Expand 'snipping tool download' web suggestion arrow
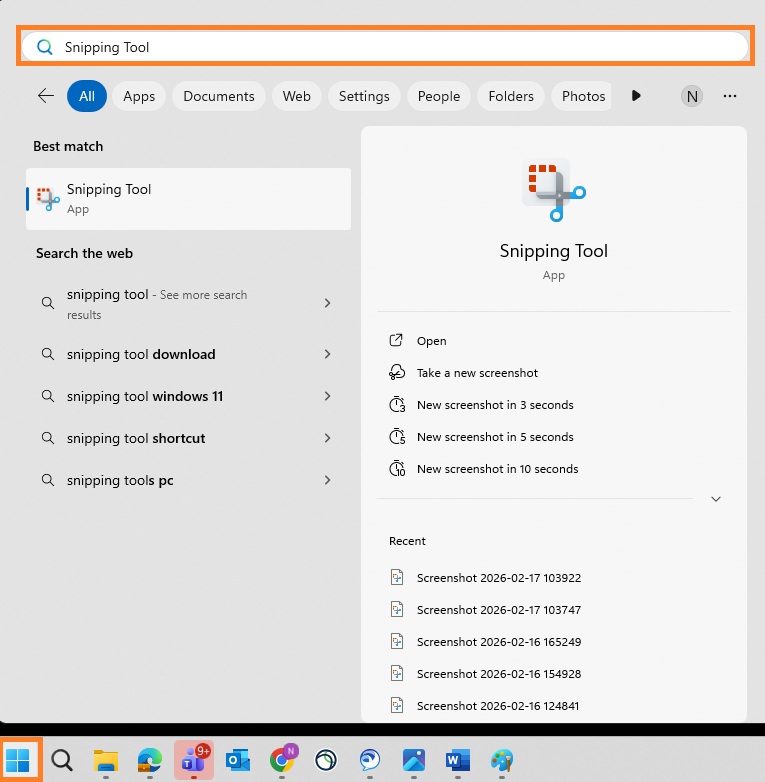This screenshot has height=782, width=765. click(327, 354)
